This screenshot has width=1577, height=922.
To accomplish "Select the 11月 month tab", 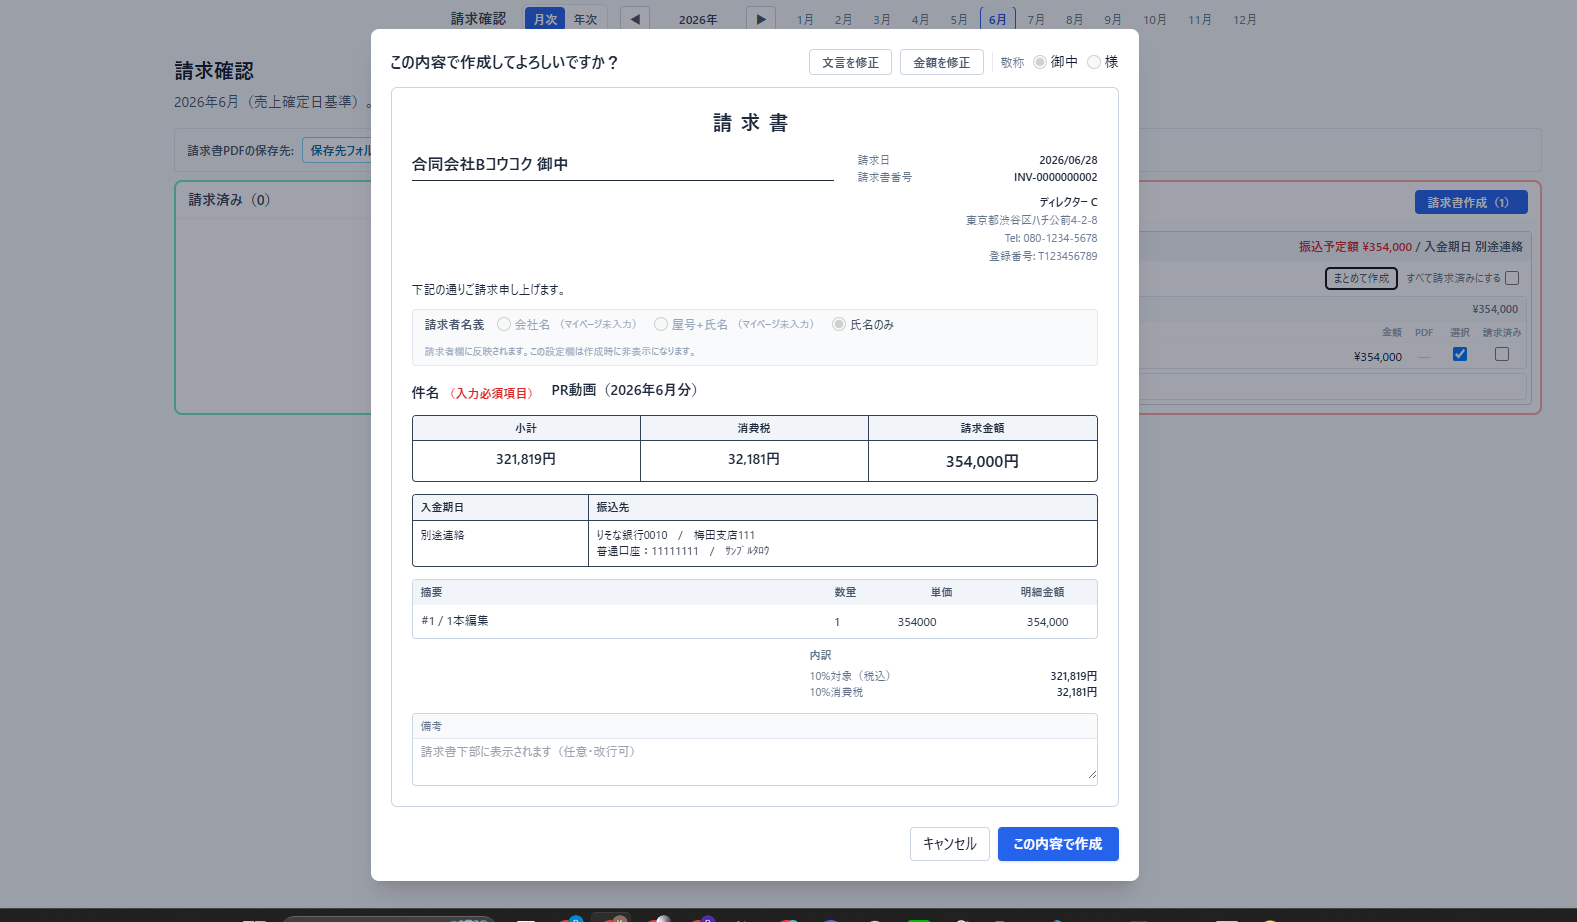I will click(x=1200, y=19).
